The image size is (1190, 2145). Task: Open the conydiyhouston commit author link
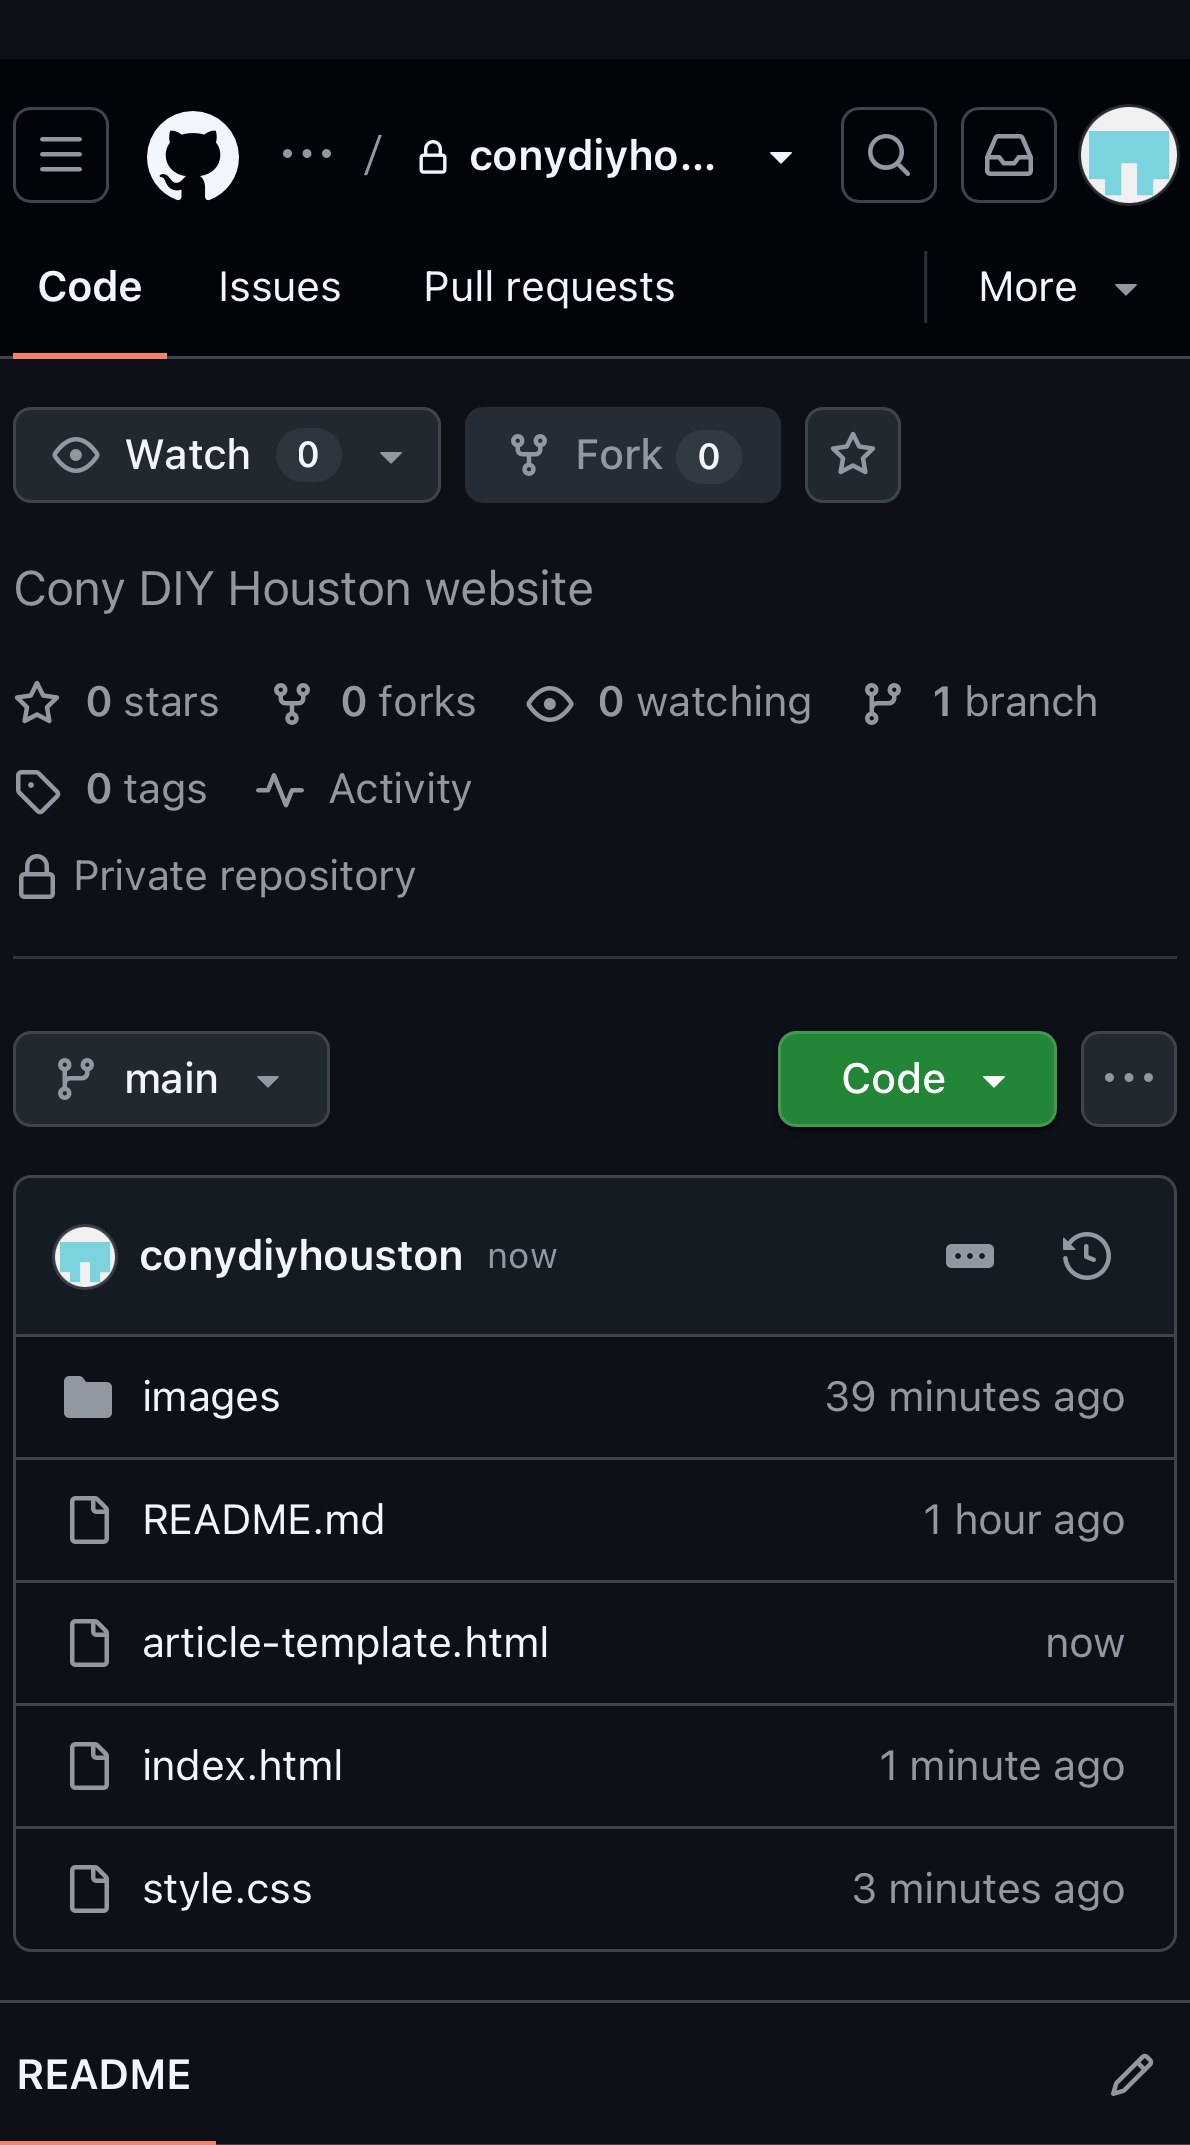301,1256
